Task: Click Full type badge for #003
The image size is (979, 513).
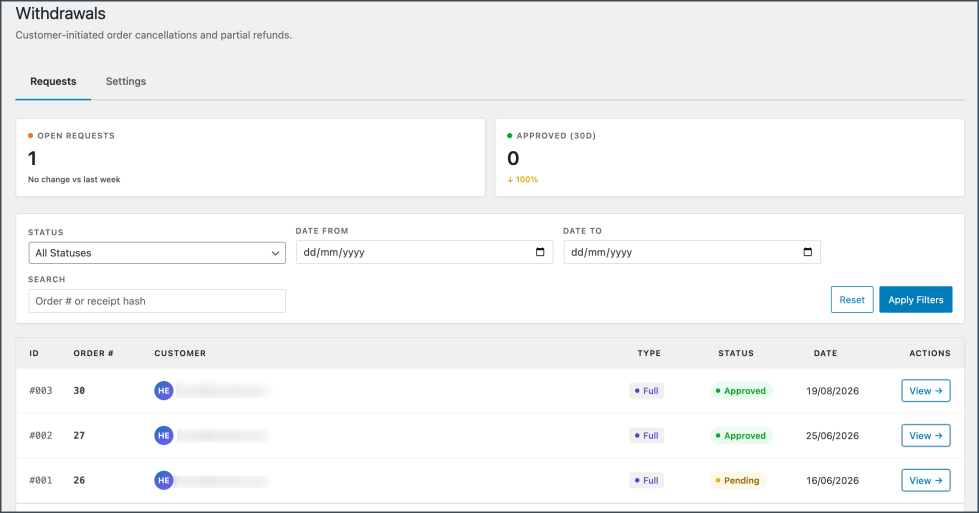Action: coord(646,391)
